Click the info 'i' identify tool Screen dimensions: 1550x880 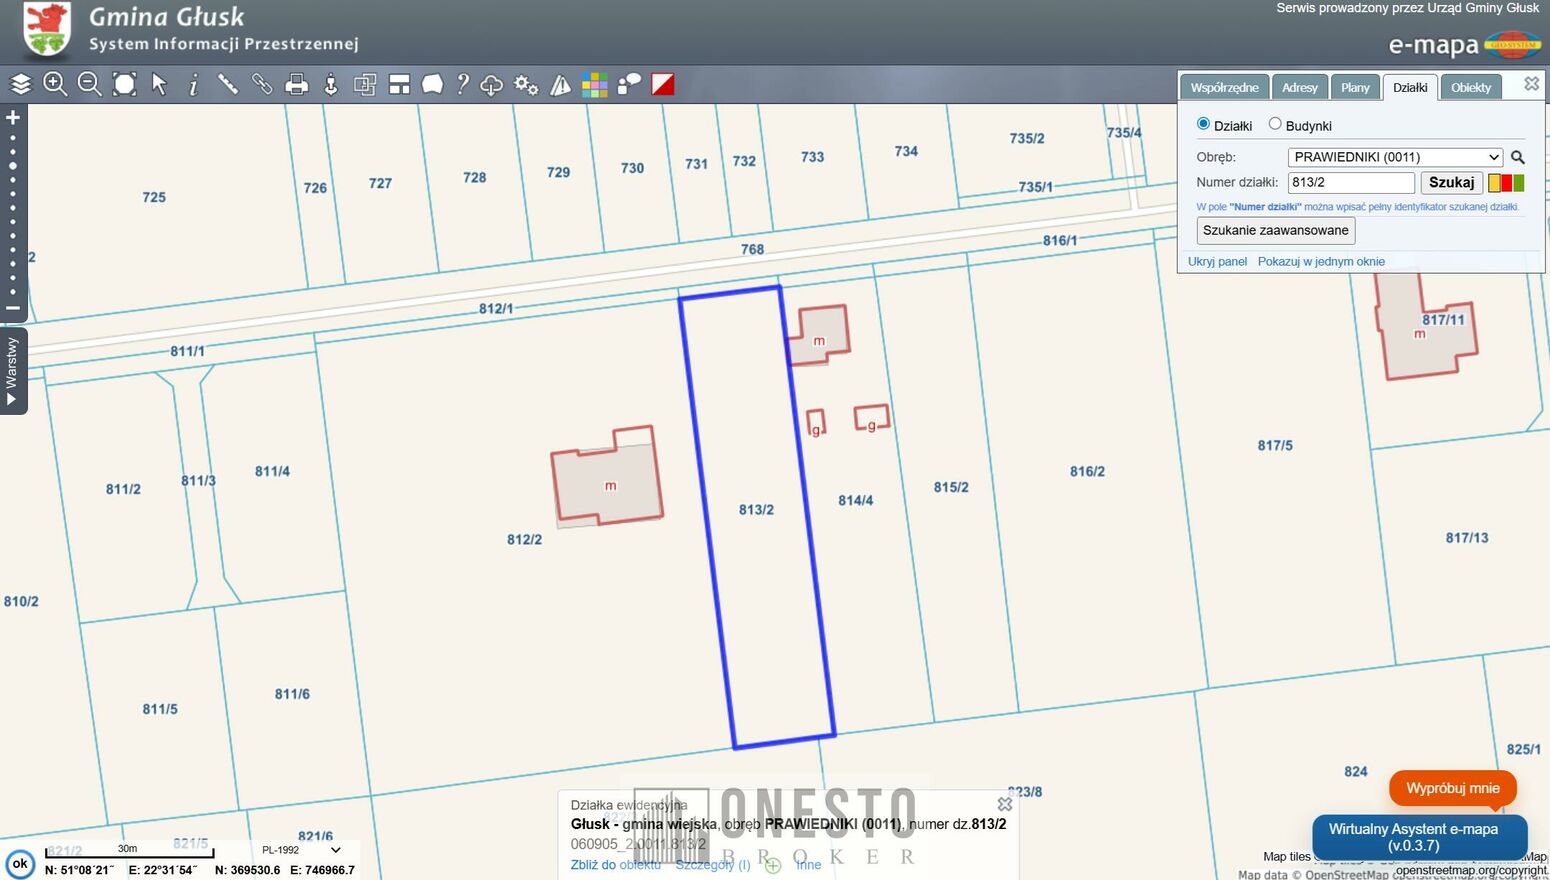(x=193, y=85)
